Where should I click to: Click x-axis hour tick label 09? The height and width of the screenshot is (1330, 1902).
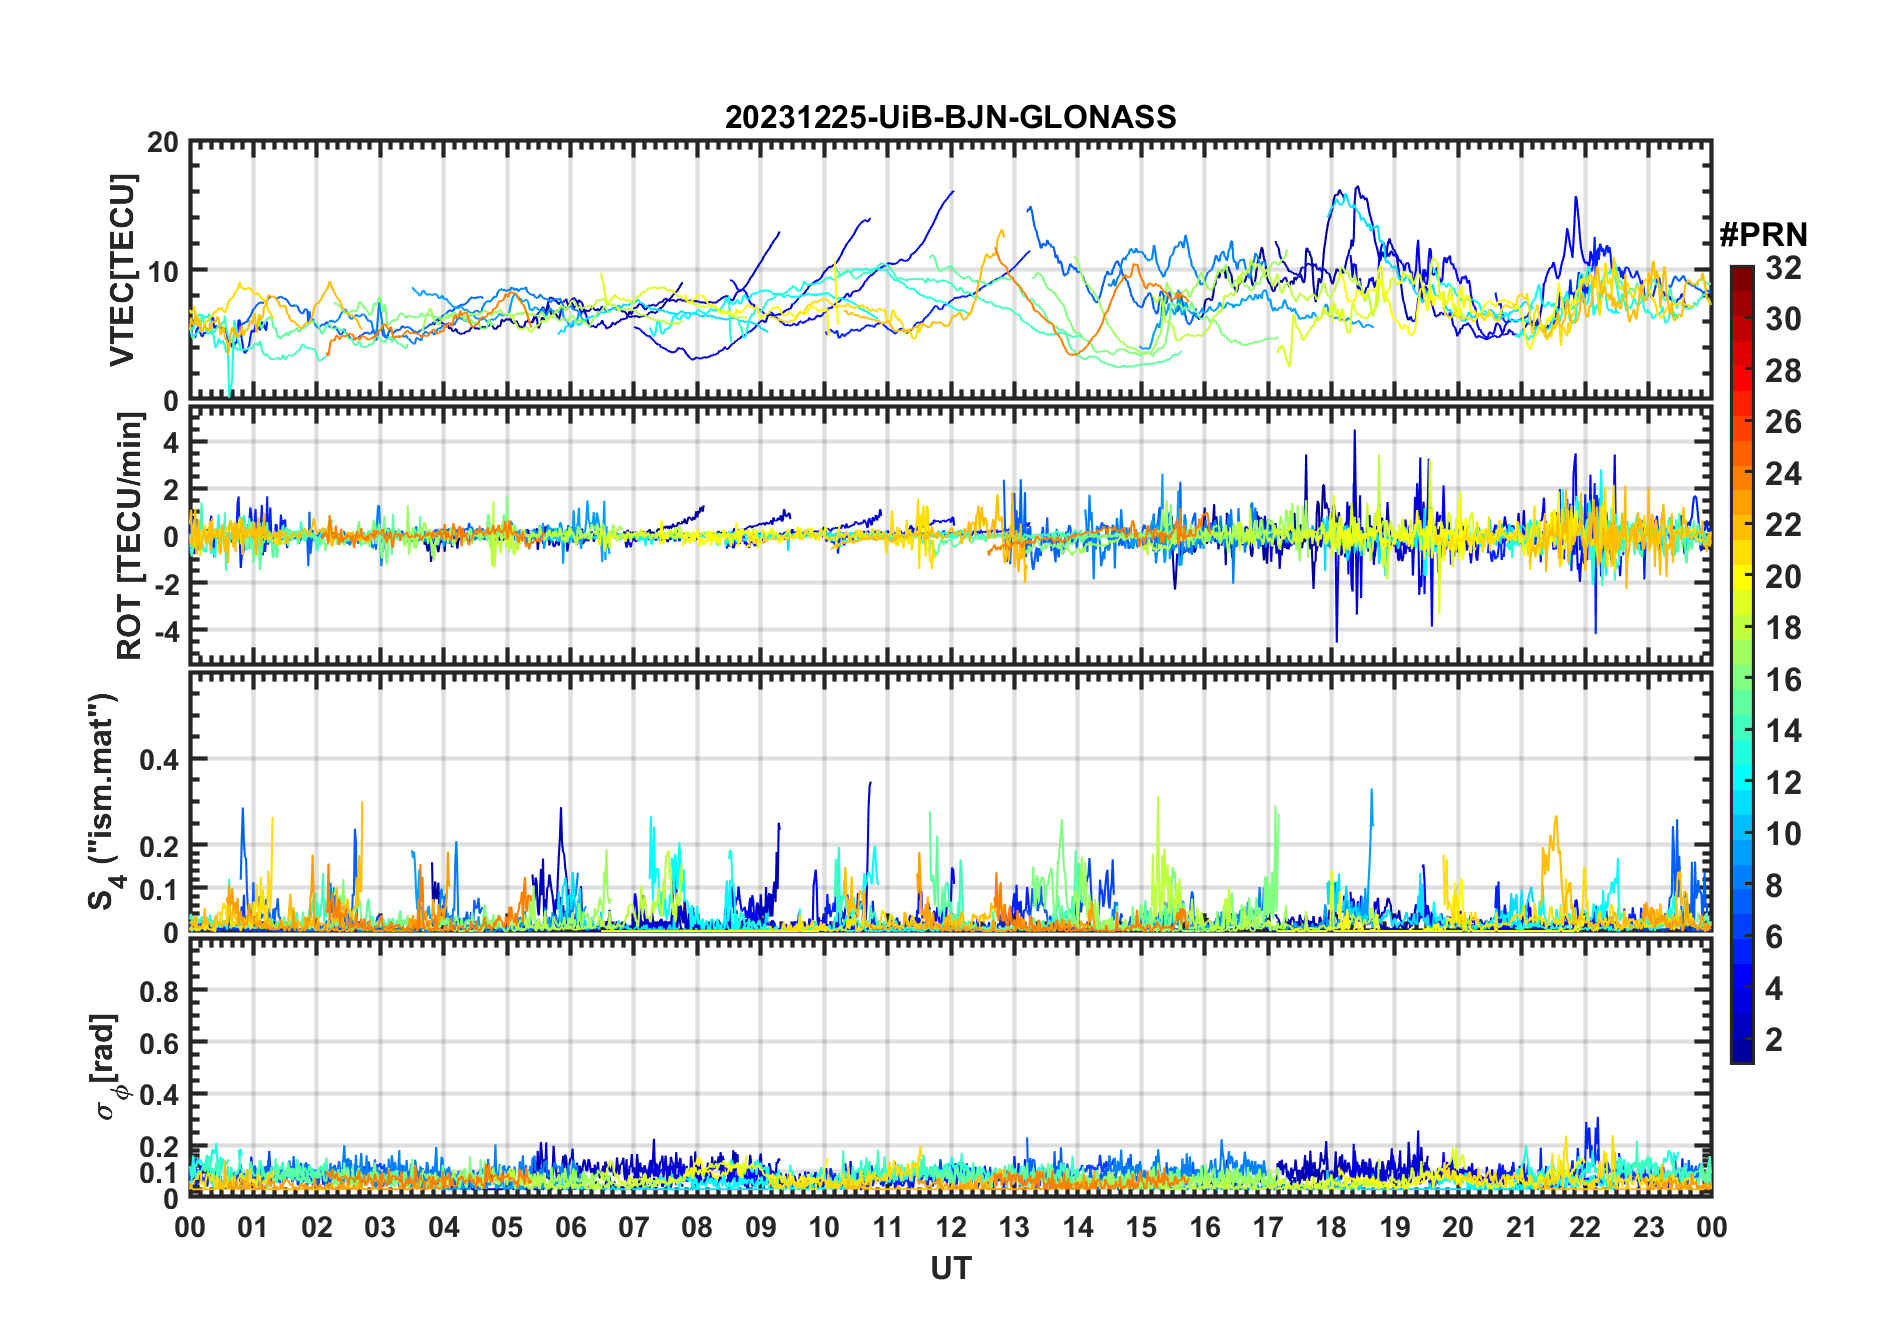[x=761, y=1227]
